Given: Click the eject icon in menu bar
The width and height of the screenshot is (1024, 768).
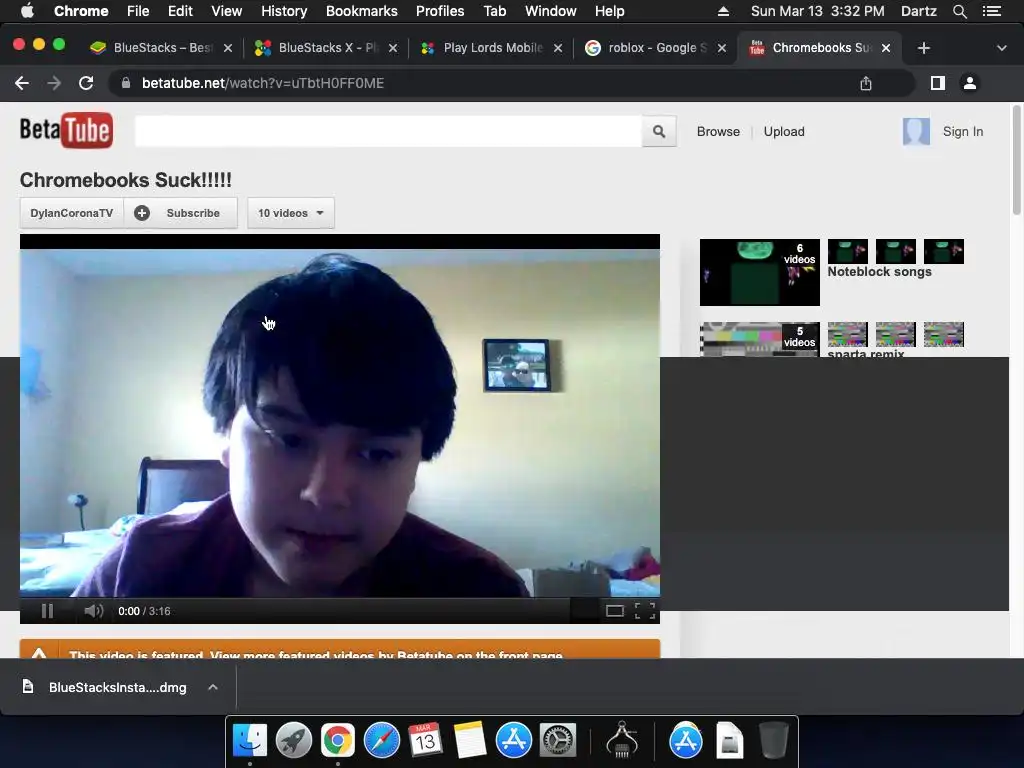Looking at the screenshot, I should pos(723,11).
